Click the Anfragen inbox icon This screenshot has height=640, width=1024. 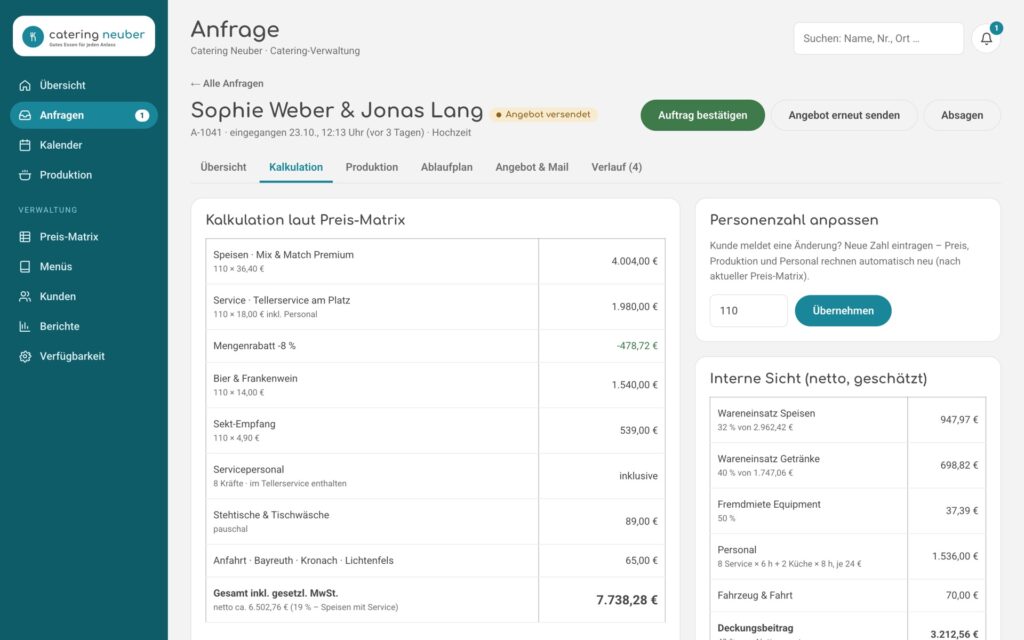[25, 115]
